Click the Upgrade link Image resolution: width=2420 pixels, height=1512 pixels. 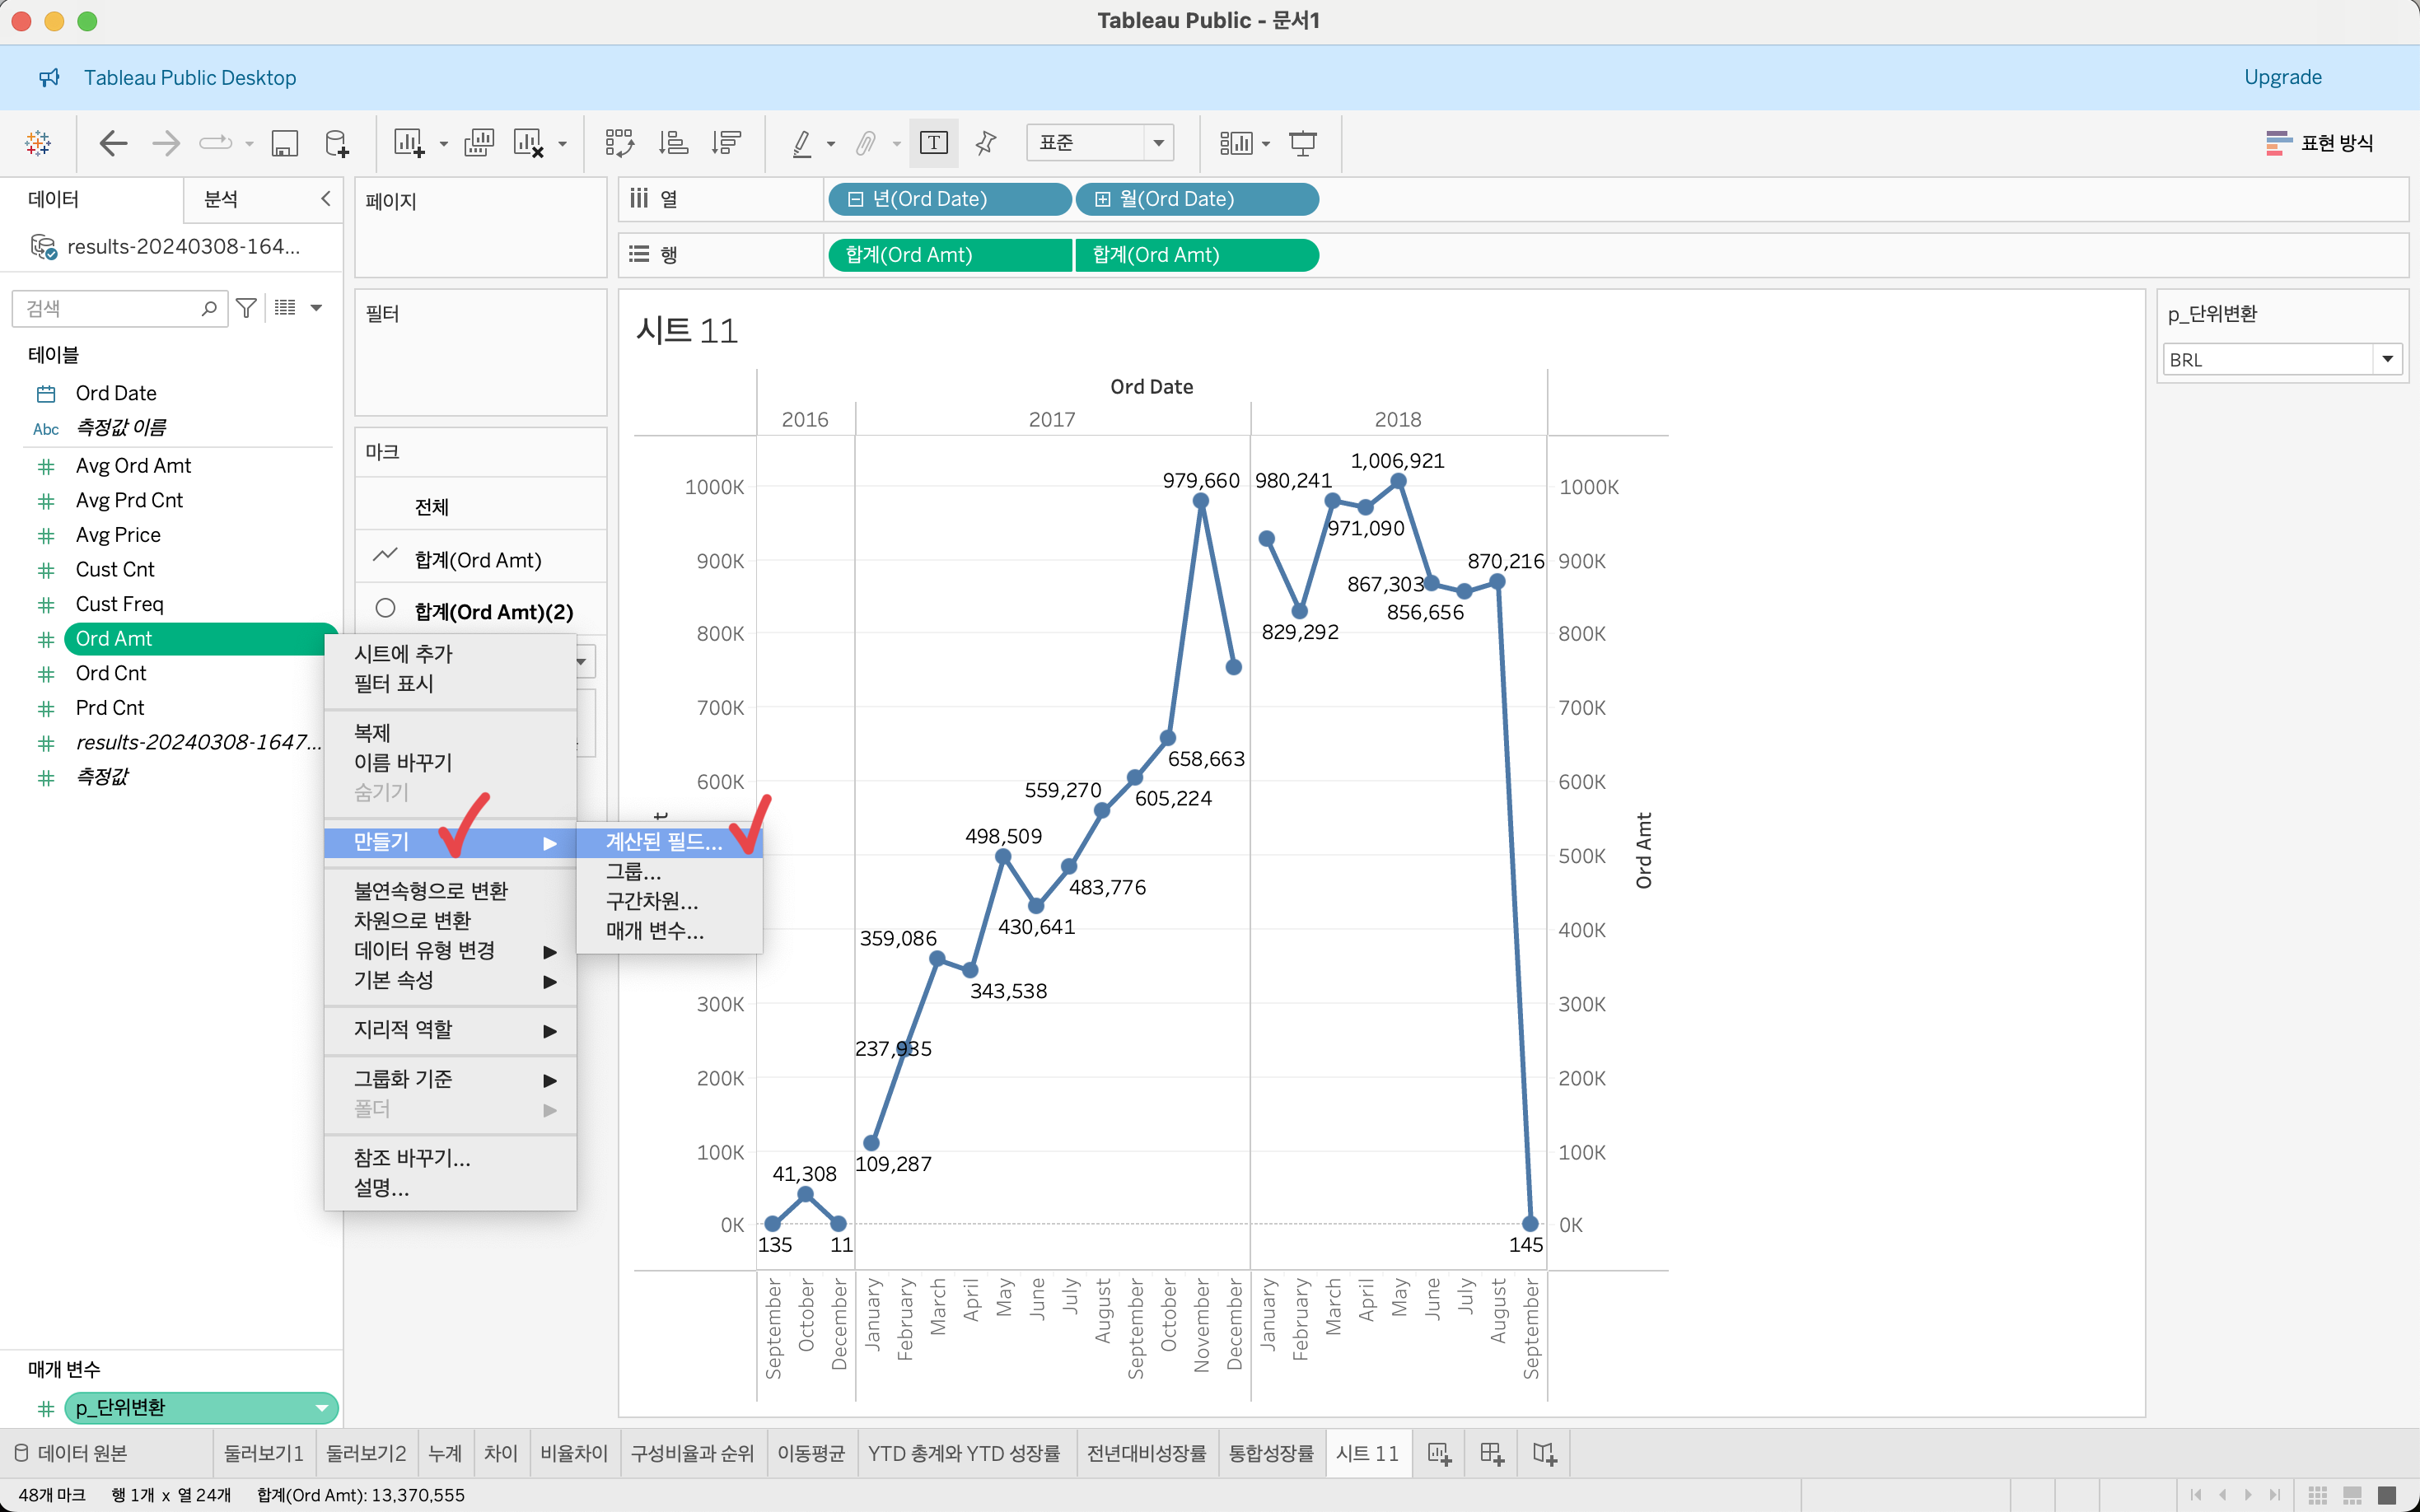point(2282,77)
